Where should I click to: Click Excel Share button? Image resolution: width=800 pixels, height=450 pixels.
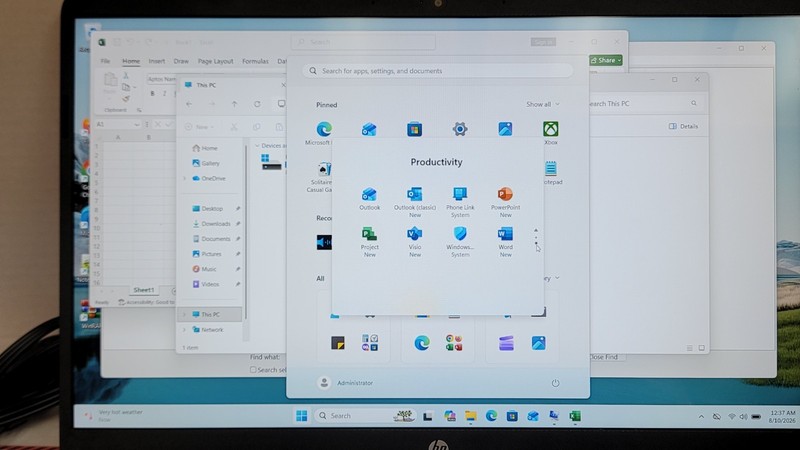[606, 60]
